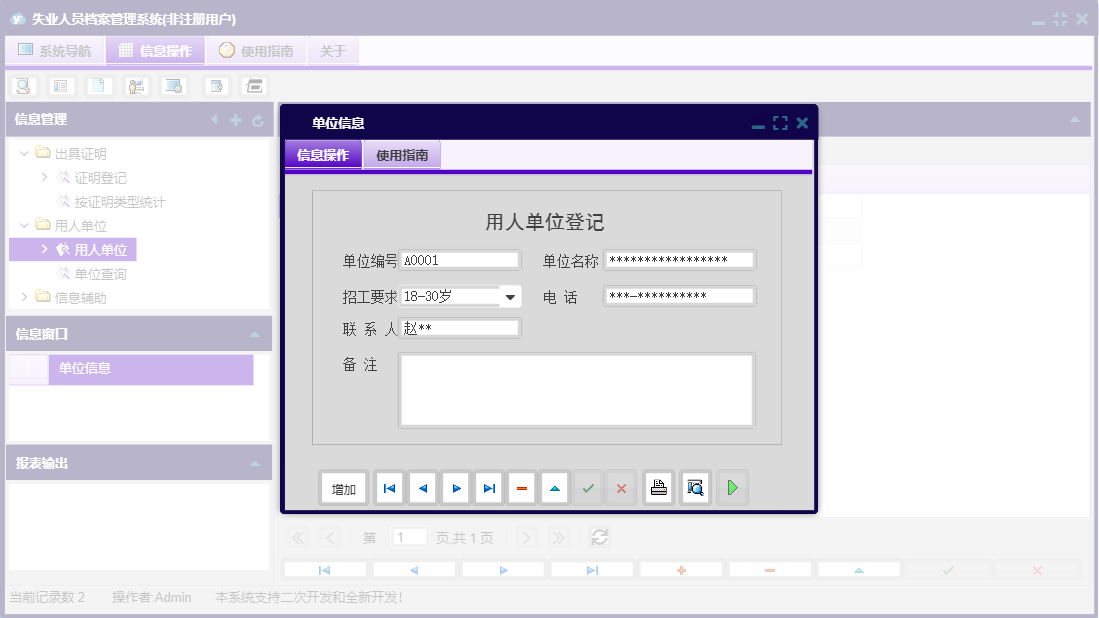Jump to the last record icon
This screenshot has height=618, width=1099.
[x=488, y=488]
